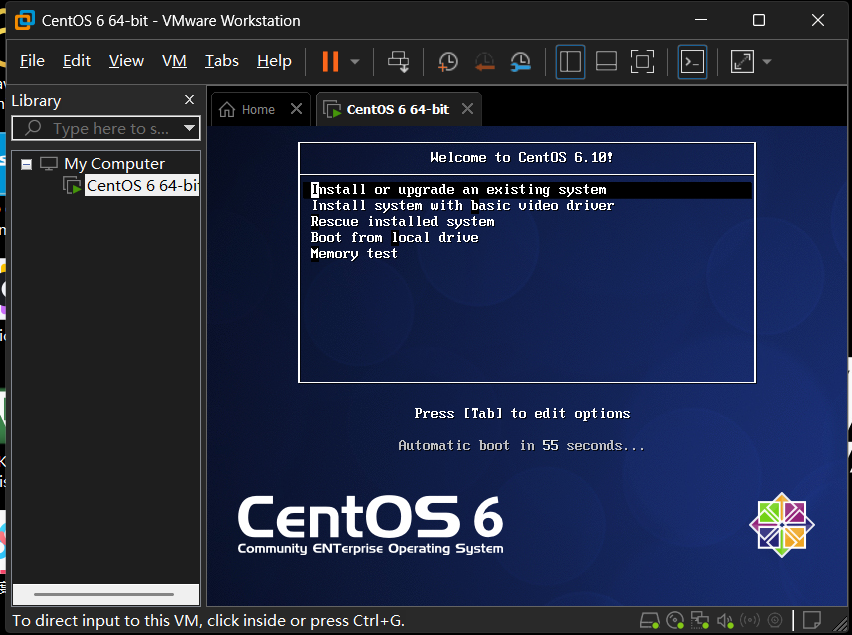The width and height of the screenshot is (852, 635).
Task: Open the message log note icon
Action: point(812,620)
